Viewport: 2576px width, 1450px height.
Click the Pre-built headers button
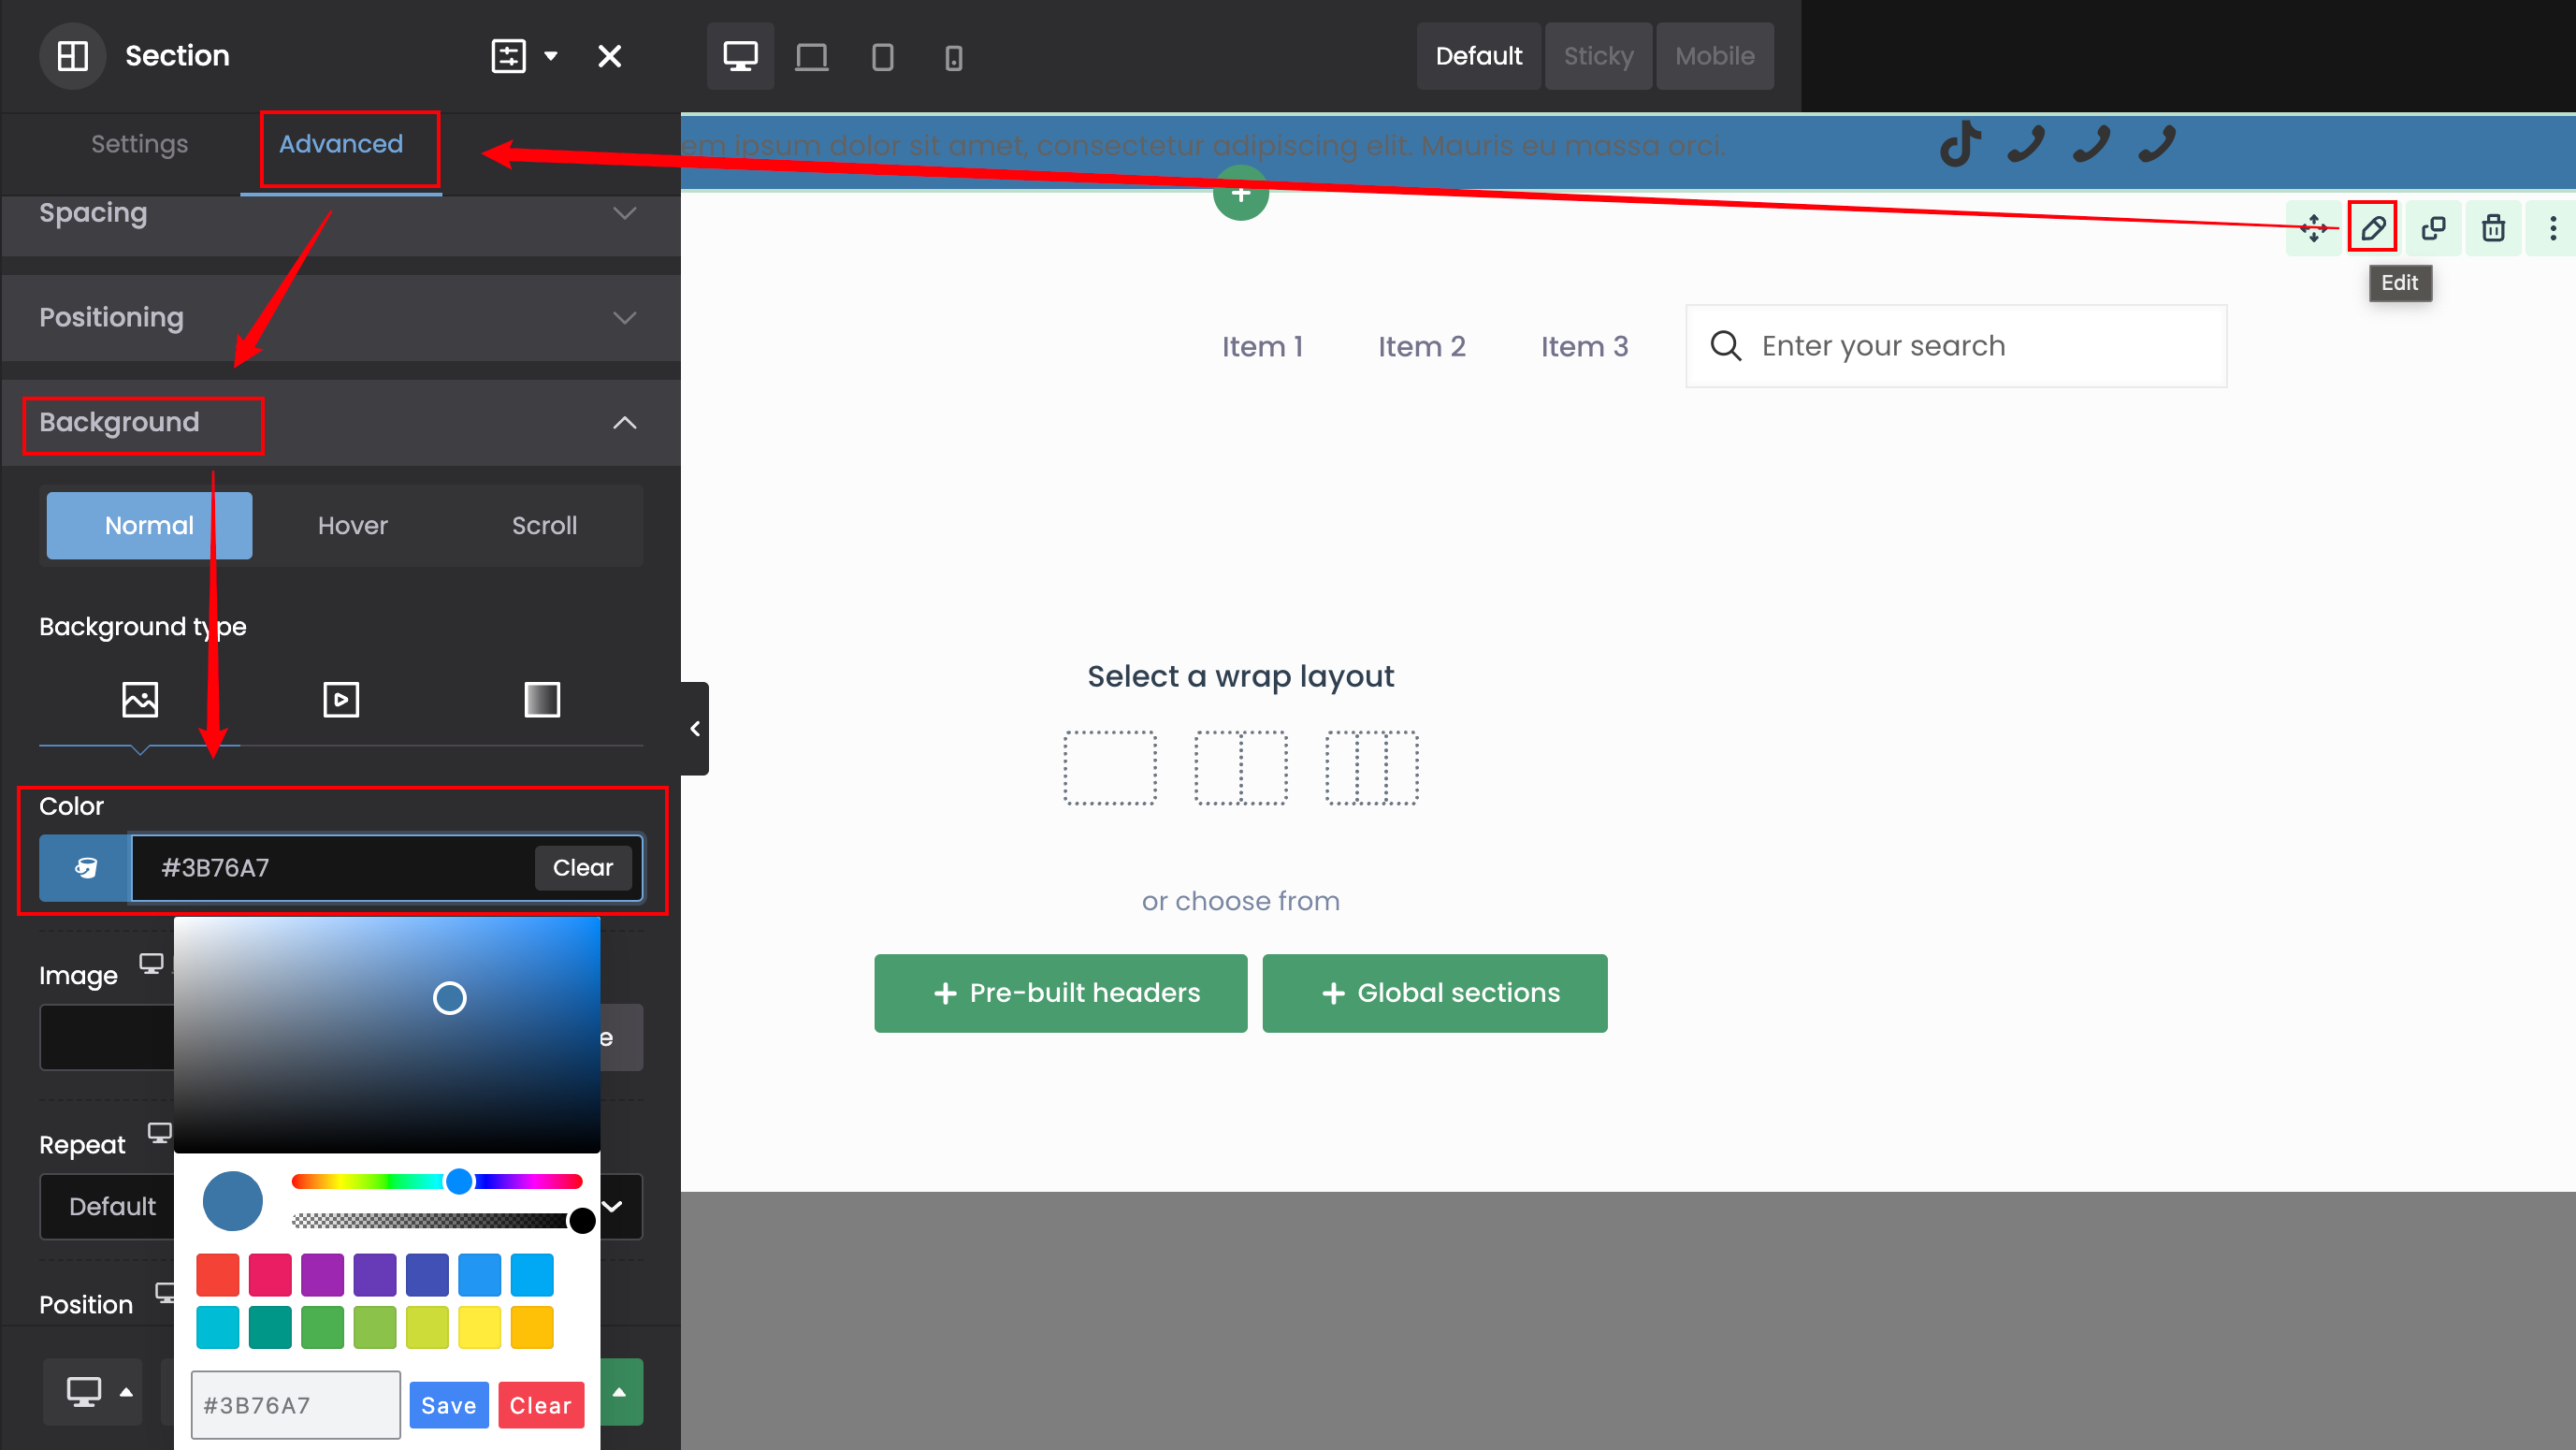pos(1062,992)
